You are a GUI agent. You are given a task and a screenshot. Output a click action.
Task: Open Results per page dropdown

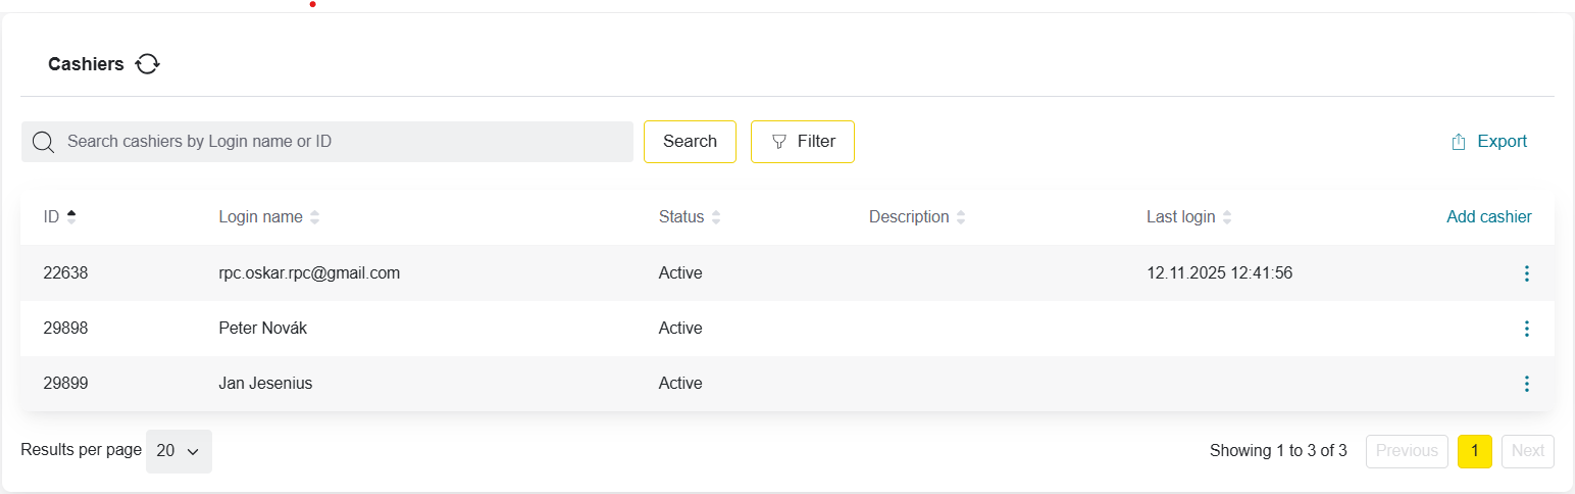pos(179,451)
